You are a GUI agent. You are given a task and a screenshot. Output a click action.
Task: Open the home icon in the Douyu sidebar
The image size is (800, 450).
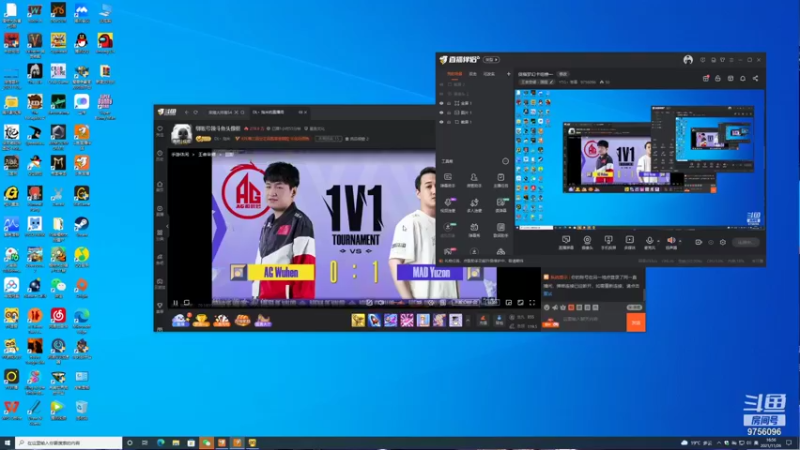tap(160, 185)
